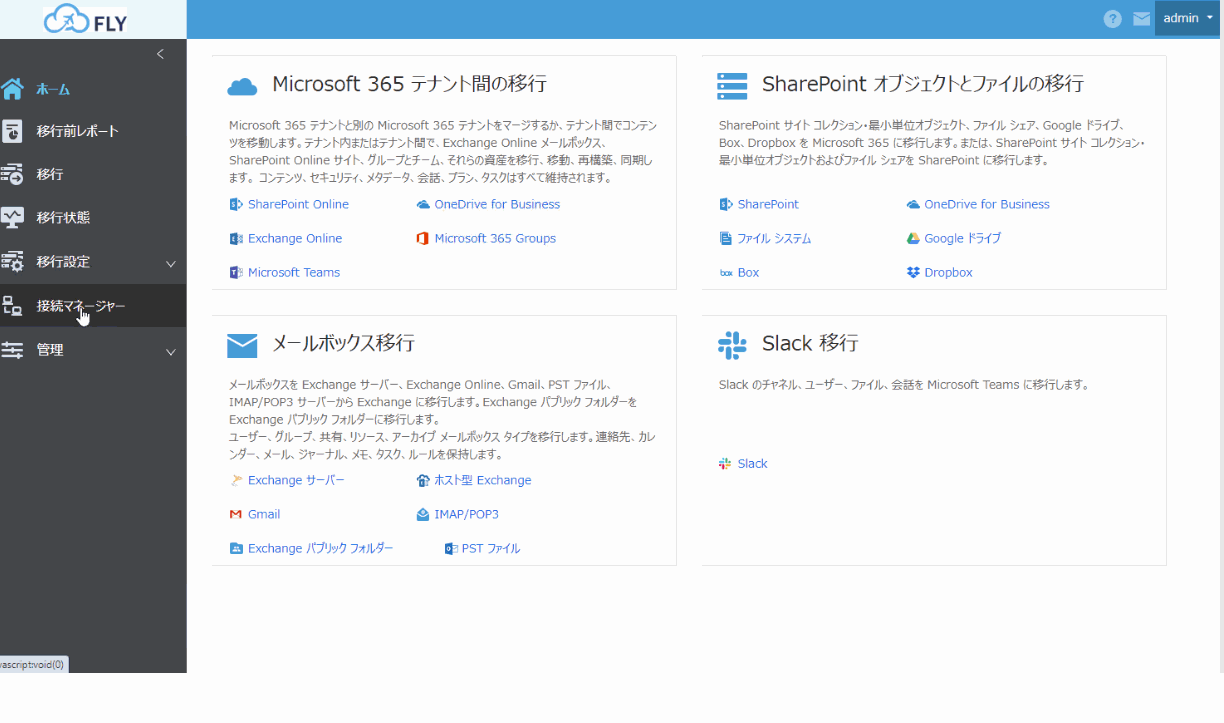
Task: Click the ホスト型 Exchange icon
Action: pyautogui.click(x=423, y=480)
